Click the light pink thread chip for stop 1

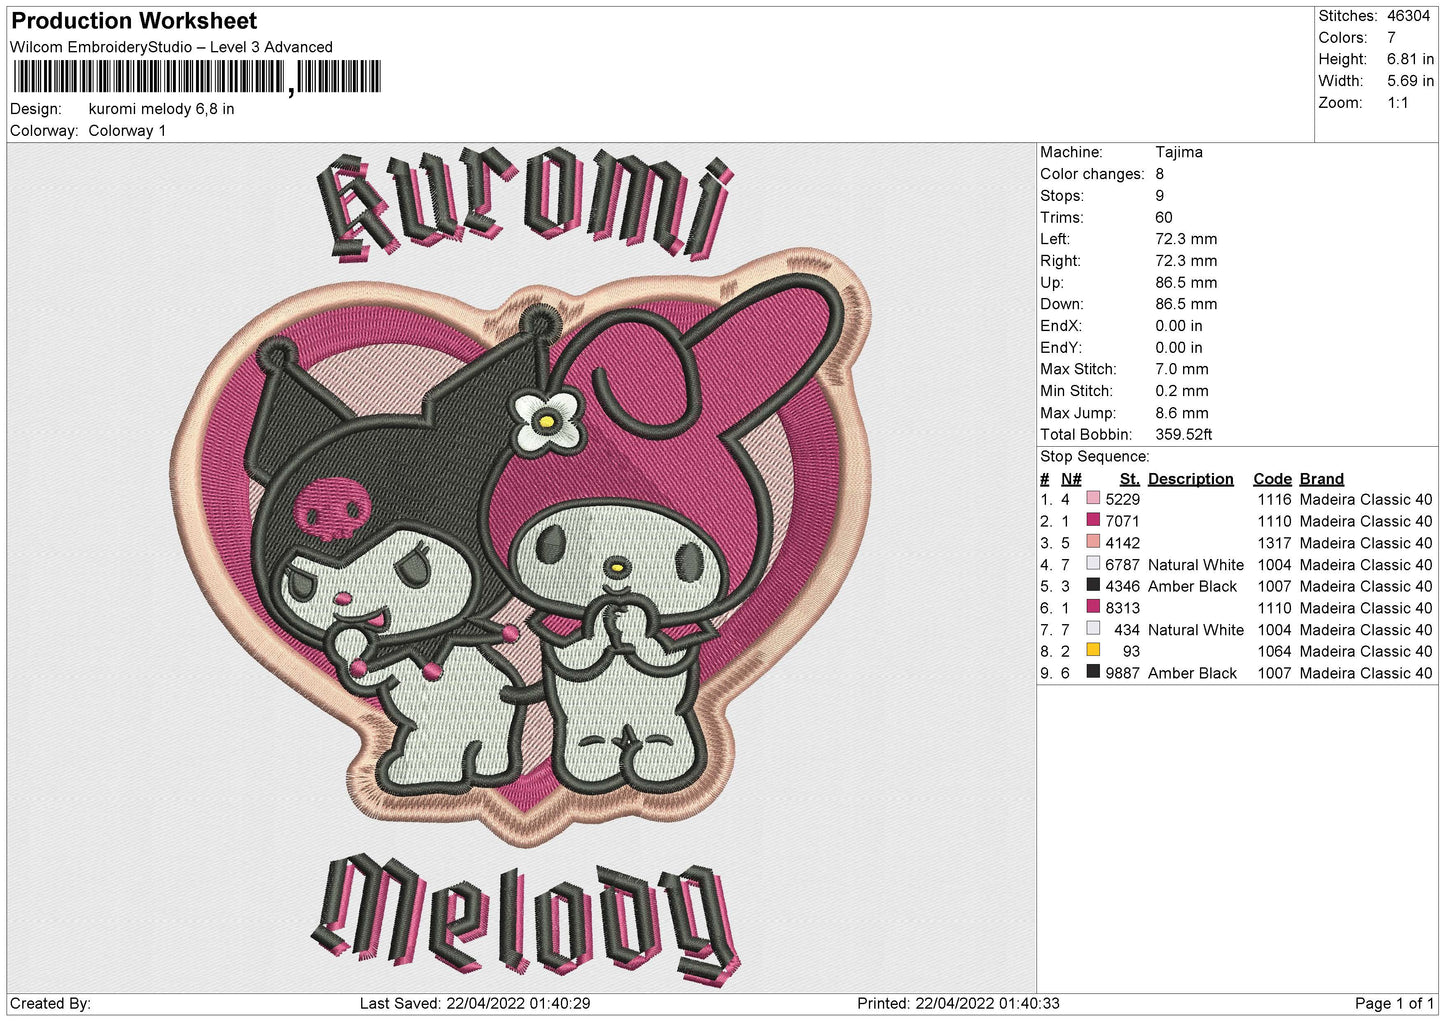(x=1094, y=499)
